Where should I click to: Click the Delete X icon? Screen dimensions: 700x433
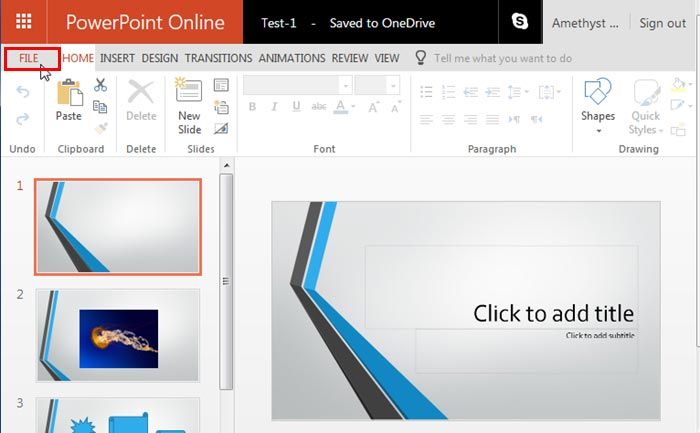click(x=141, y=91)
